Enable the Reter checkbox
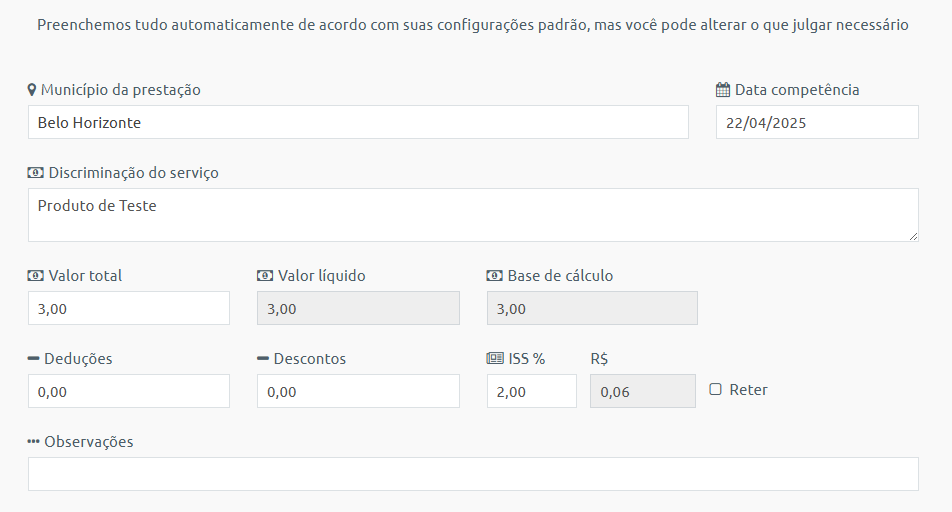Screen dimensions: 952x512 click(716, 389)
